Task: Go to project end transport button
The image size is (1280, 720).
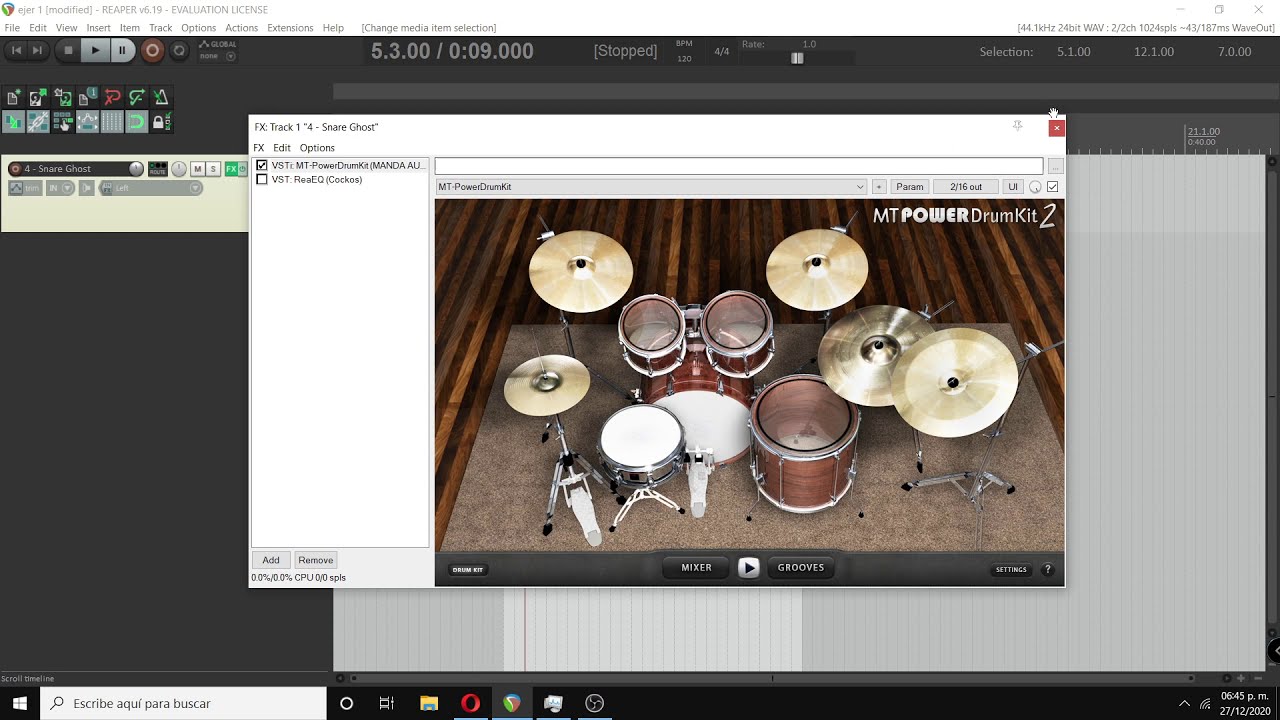Action: pos(38,50)
